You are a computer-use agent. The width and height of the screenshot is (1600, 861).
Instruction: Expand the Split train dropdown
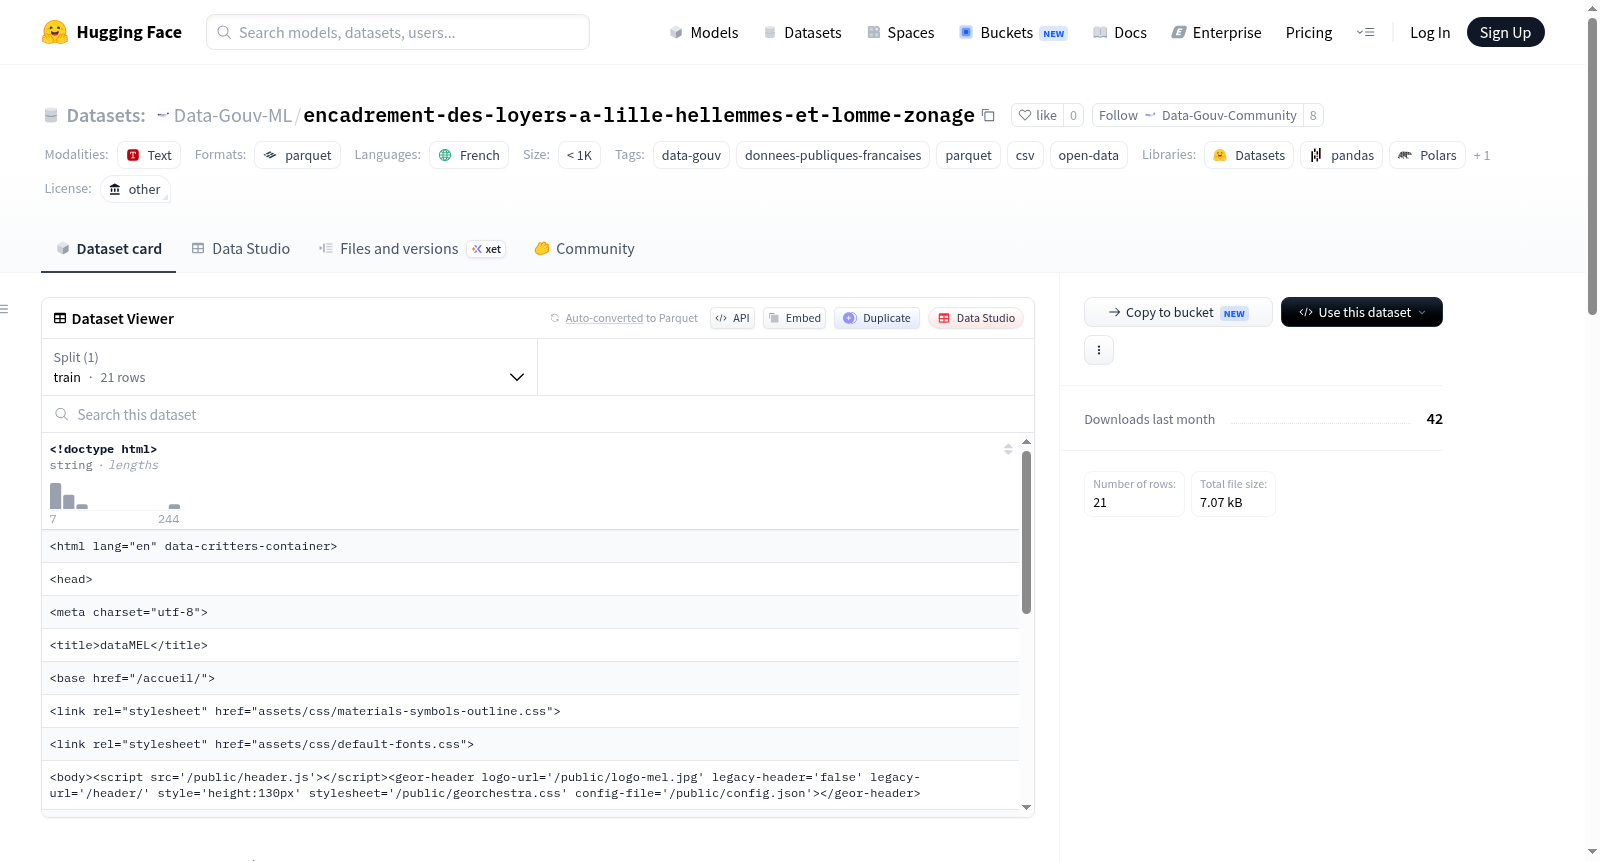[289, 367]
